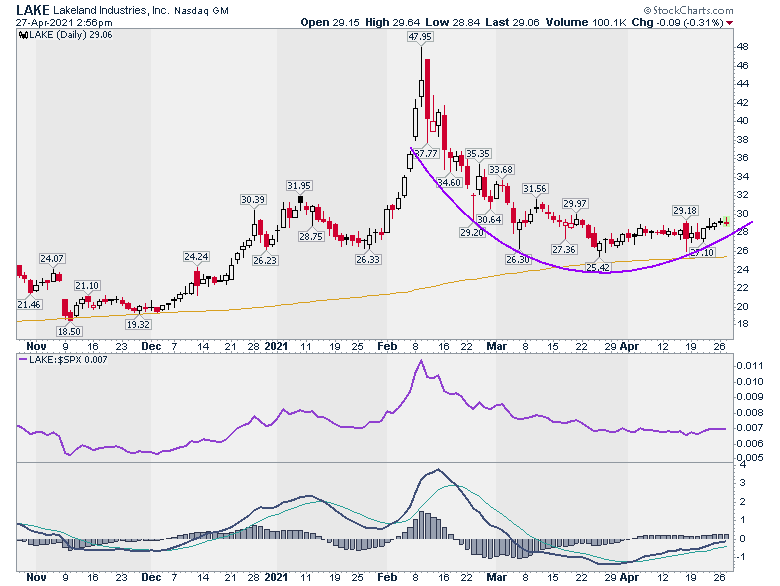
Task: Click the 31.95 price label
Action: pyautogui.click(x=298, y=186)
